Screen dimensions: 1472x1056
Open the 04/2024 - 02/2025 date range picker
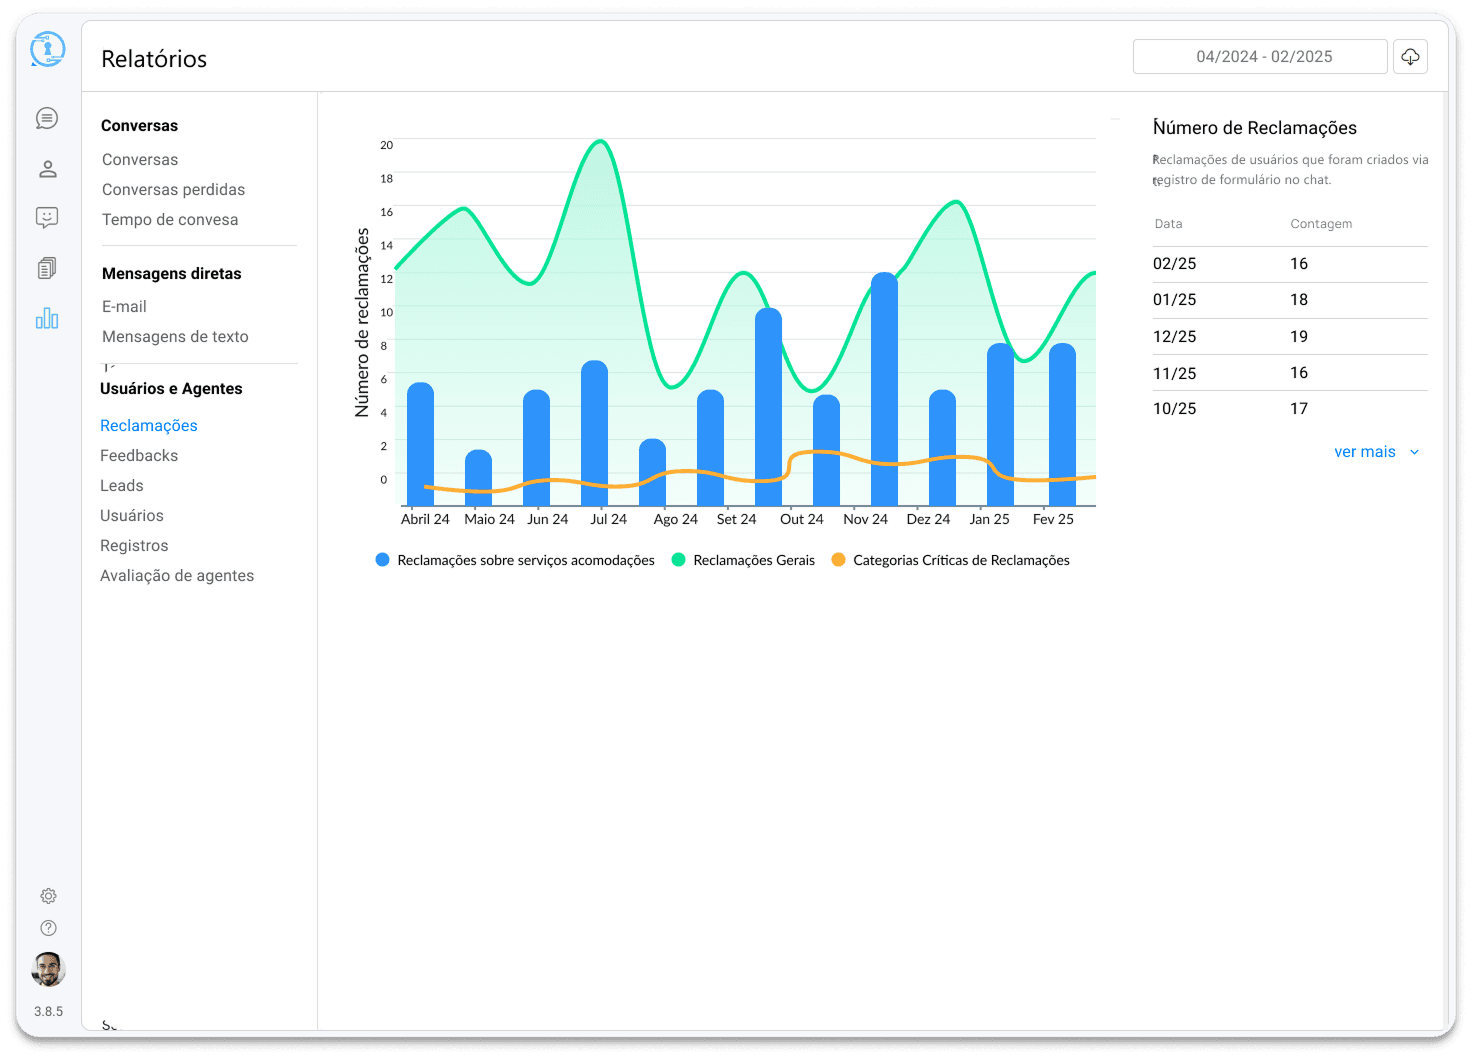(x=1260, y=57)
